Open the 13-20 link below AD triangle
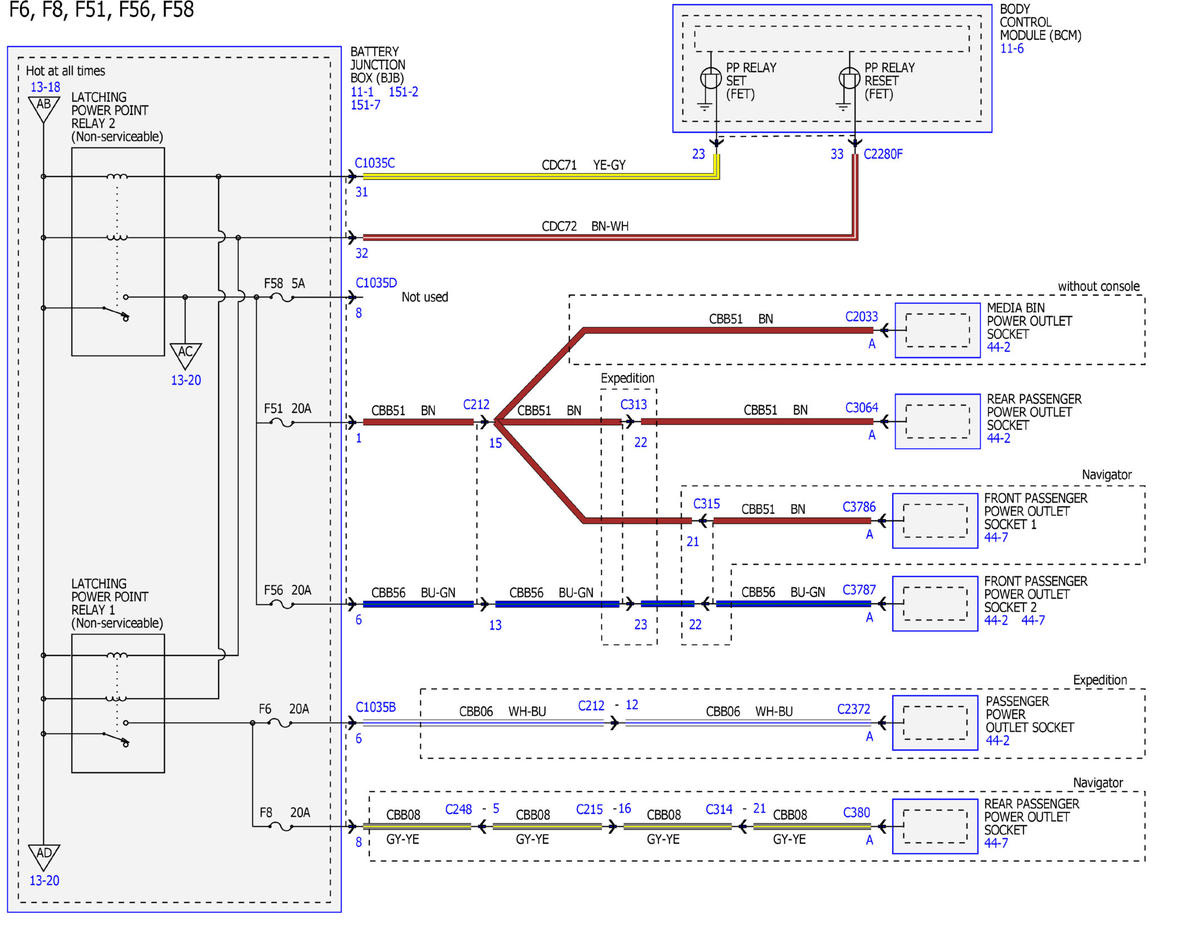 coord(44,880)
